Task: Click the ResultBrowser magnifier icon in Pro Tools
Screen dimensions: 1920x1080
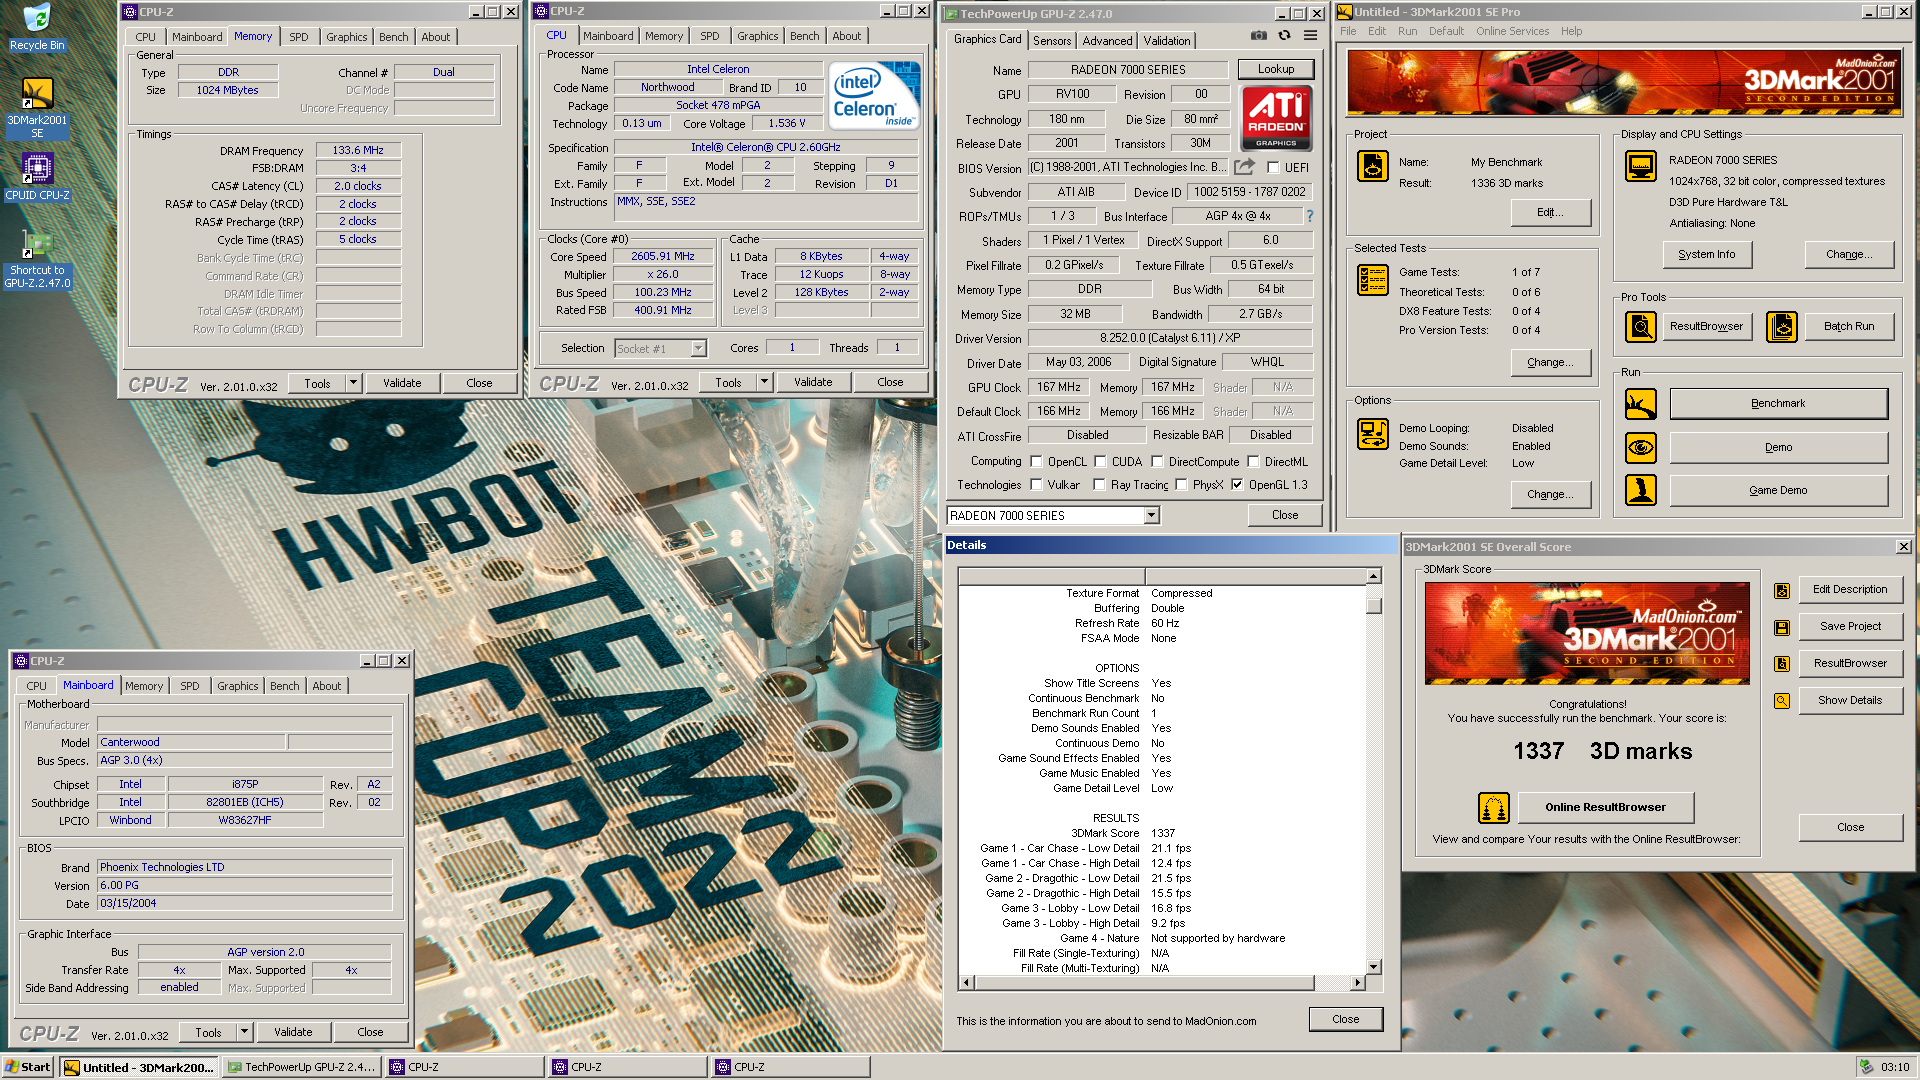Action: 1640,327
